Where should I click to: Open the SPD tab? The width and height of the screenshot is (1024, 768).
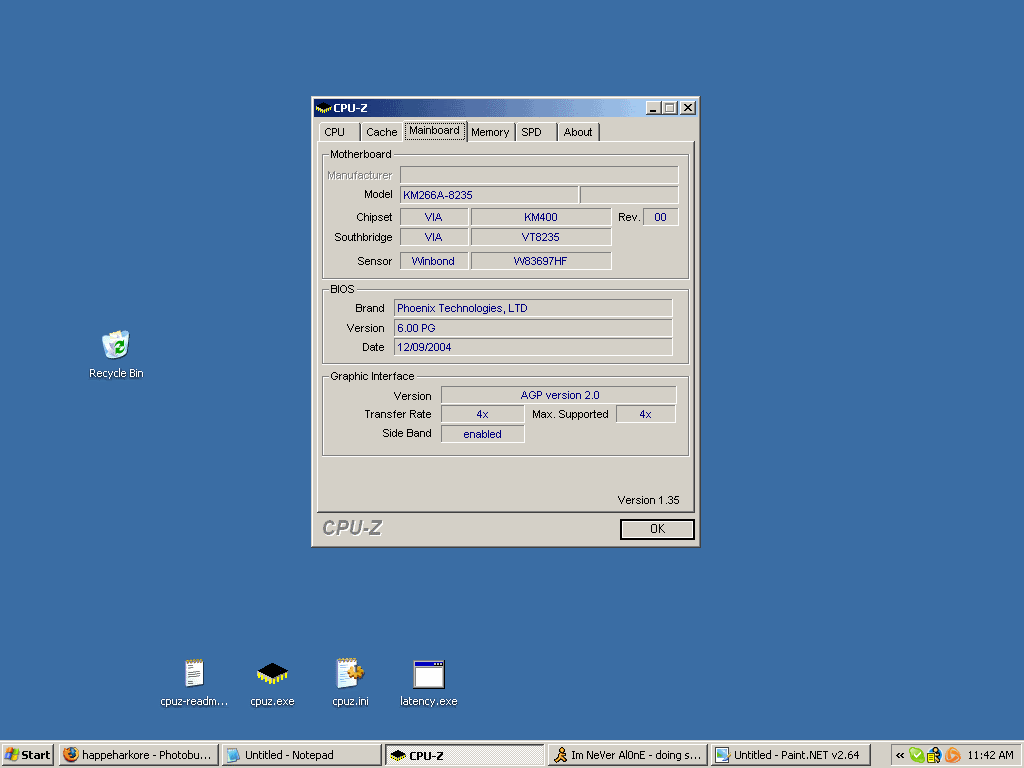[532, 132]
